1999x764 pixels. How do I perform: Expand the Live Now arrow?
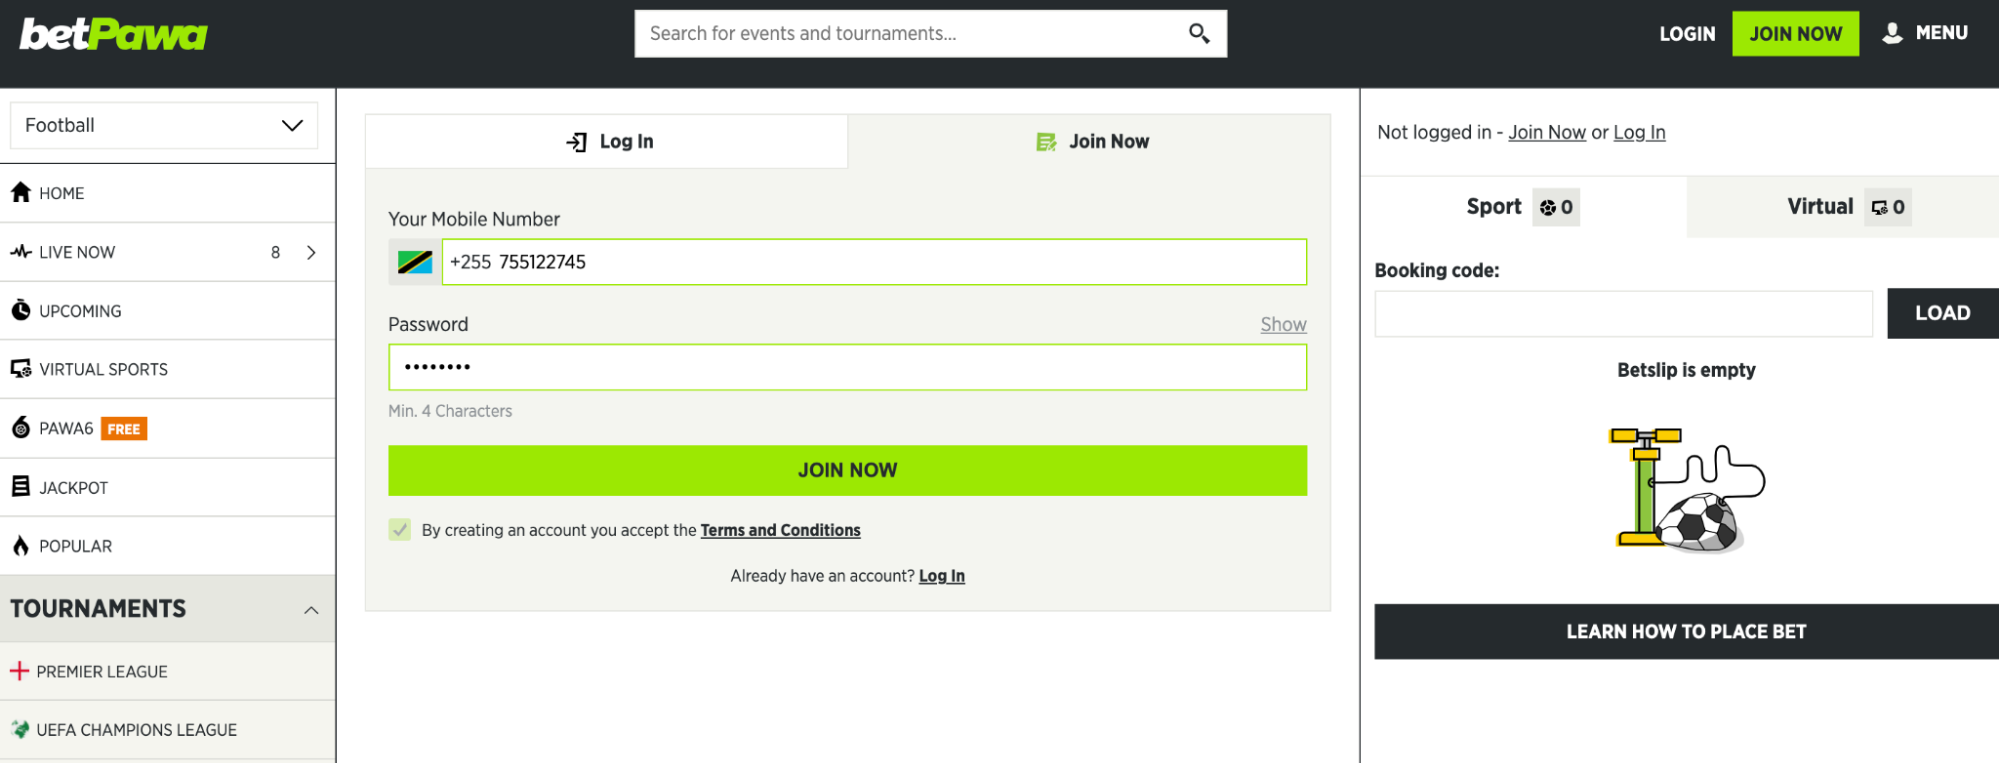311,252
